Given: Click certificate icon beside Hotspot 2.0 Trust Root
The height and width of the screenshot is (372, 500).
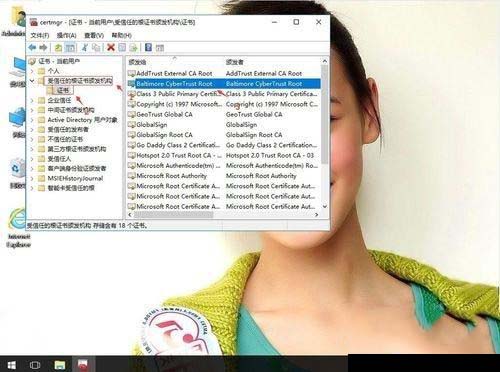Looking at the screenshot, I should (x=132, y=156).
